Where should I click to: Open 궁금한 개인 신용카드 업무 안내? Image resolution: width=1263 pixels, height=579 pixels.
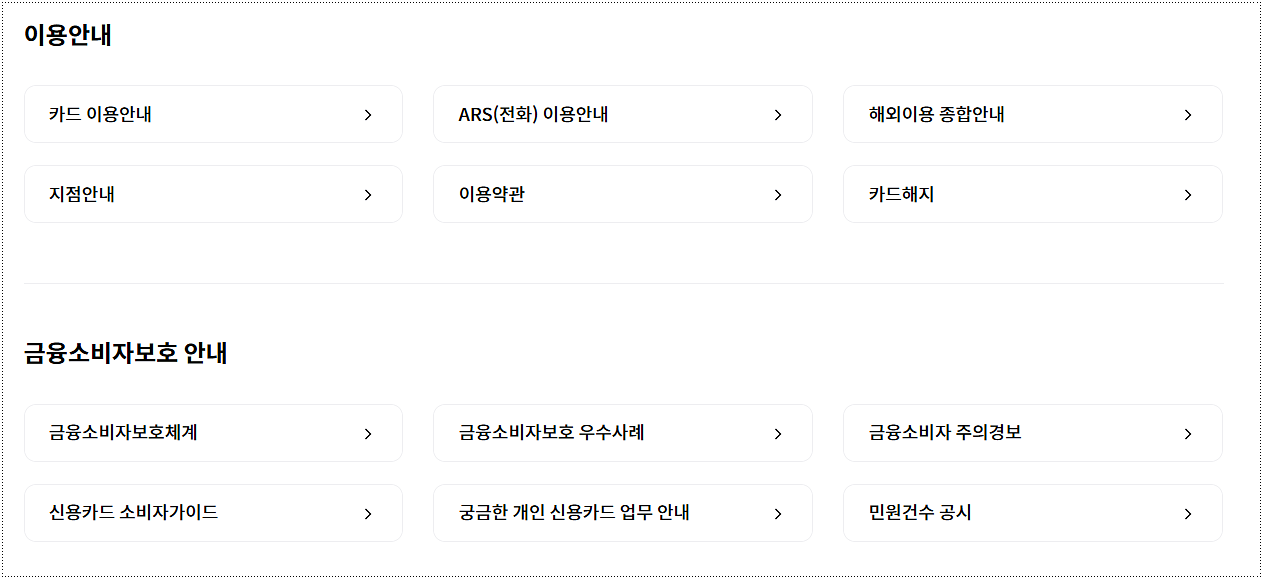point(623,513)
